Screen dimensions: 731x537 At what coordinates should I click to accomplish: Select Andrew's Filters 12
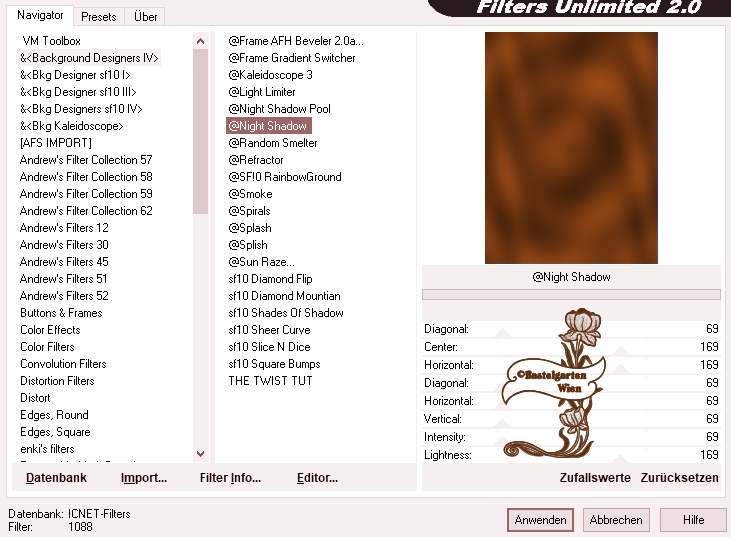pos(64,228)
